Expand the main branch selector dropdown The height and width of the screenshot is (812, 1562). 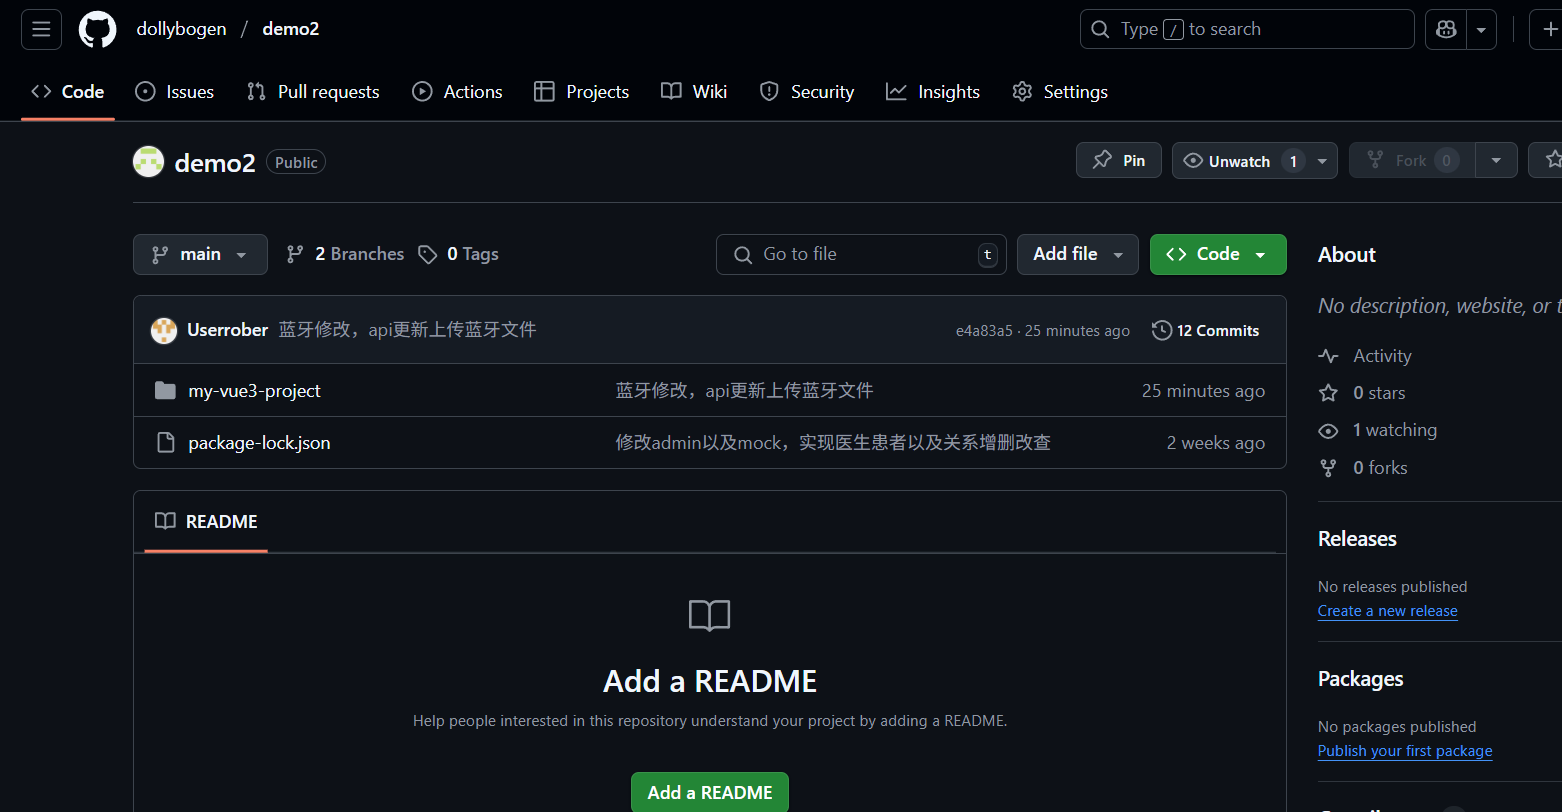click(x=200, y=255)
